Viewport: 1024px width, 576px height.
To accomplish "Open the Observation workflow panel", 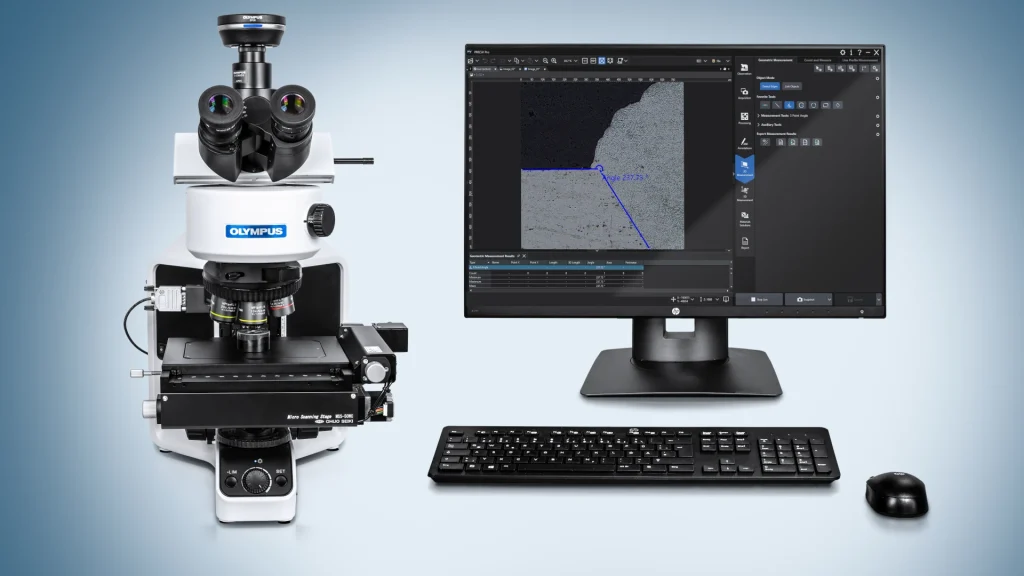I will (x=744, y=69).
